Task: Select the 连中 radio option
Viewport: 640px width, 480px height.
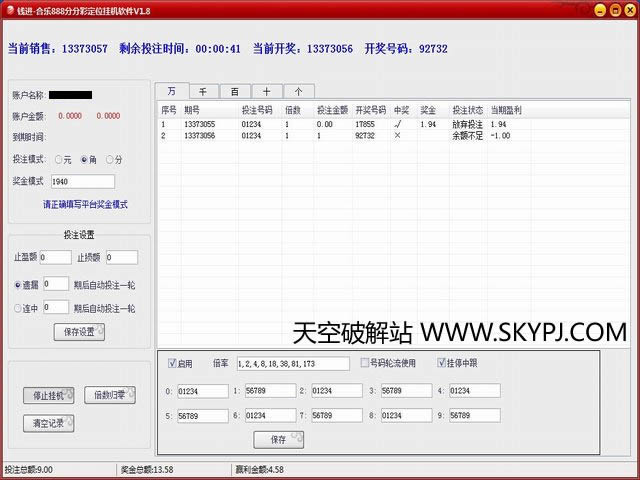Action: [x=19, y=308]
